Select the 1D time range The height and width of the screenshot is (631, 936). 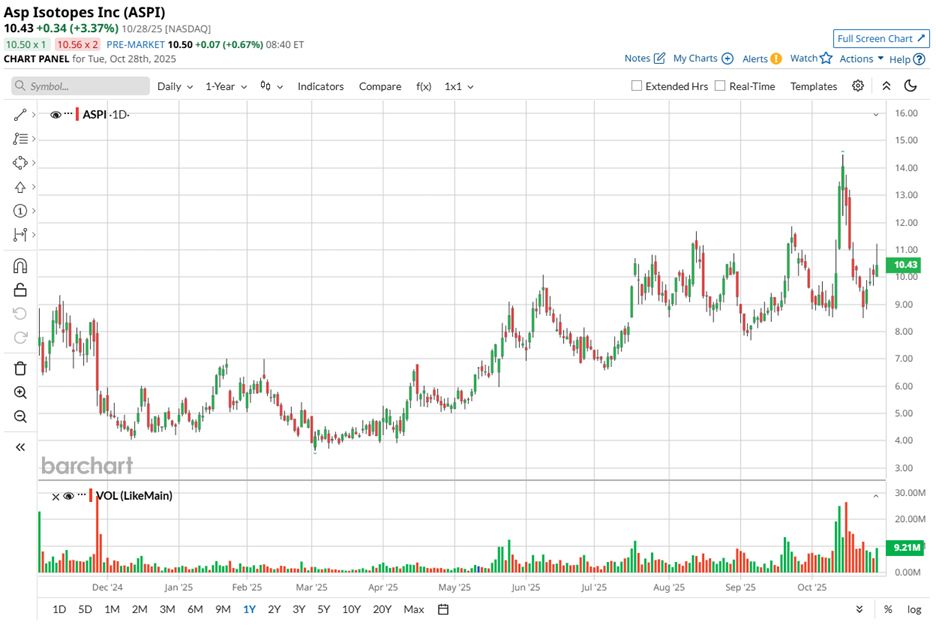click(59, 610)
